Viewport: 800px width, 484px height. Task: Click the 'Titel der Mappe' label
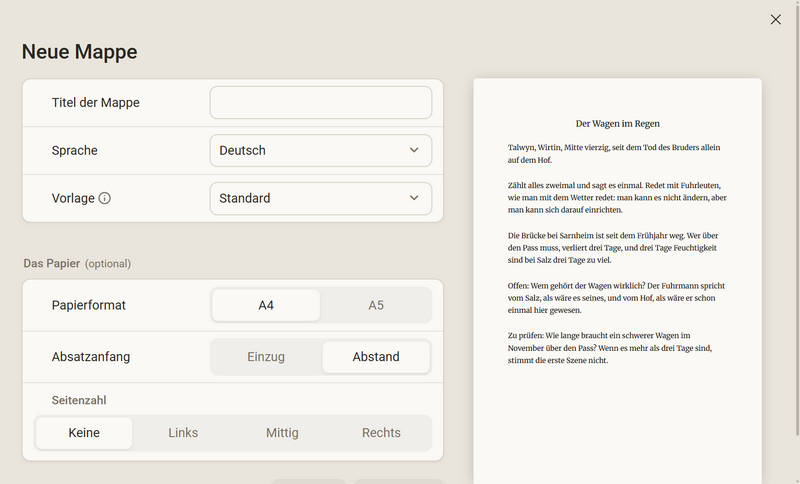[x=95, y=103]
